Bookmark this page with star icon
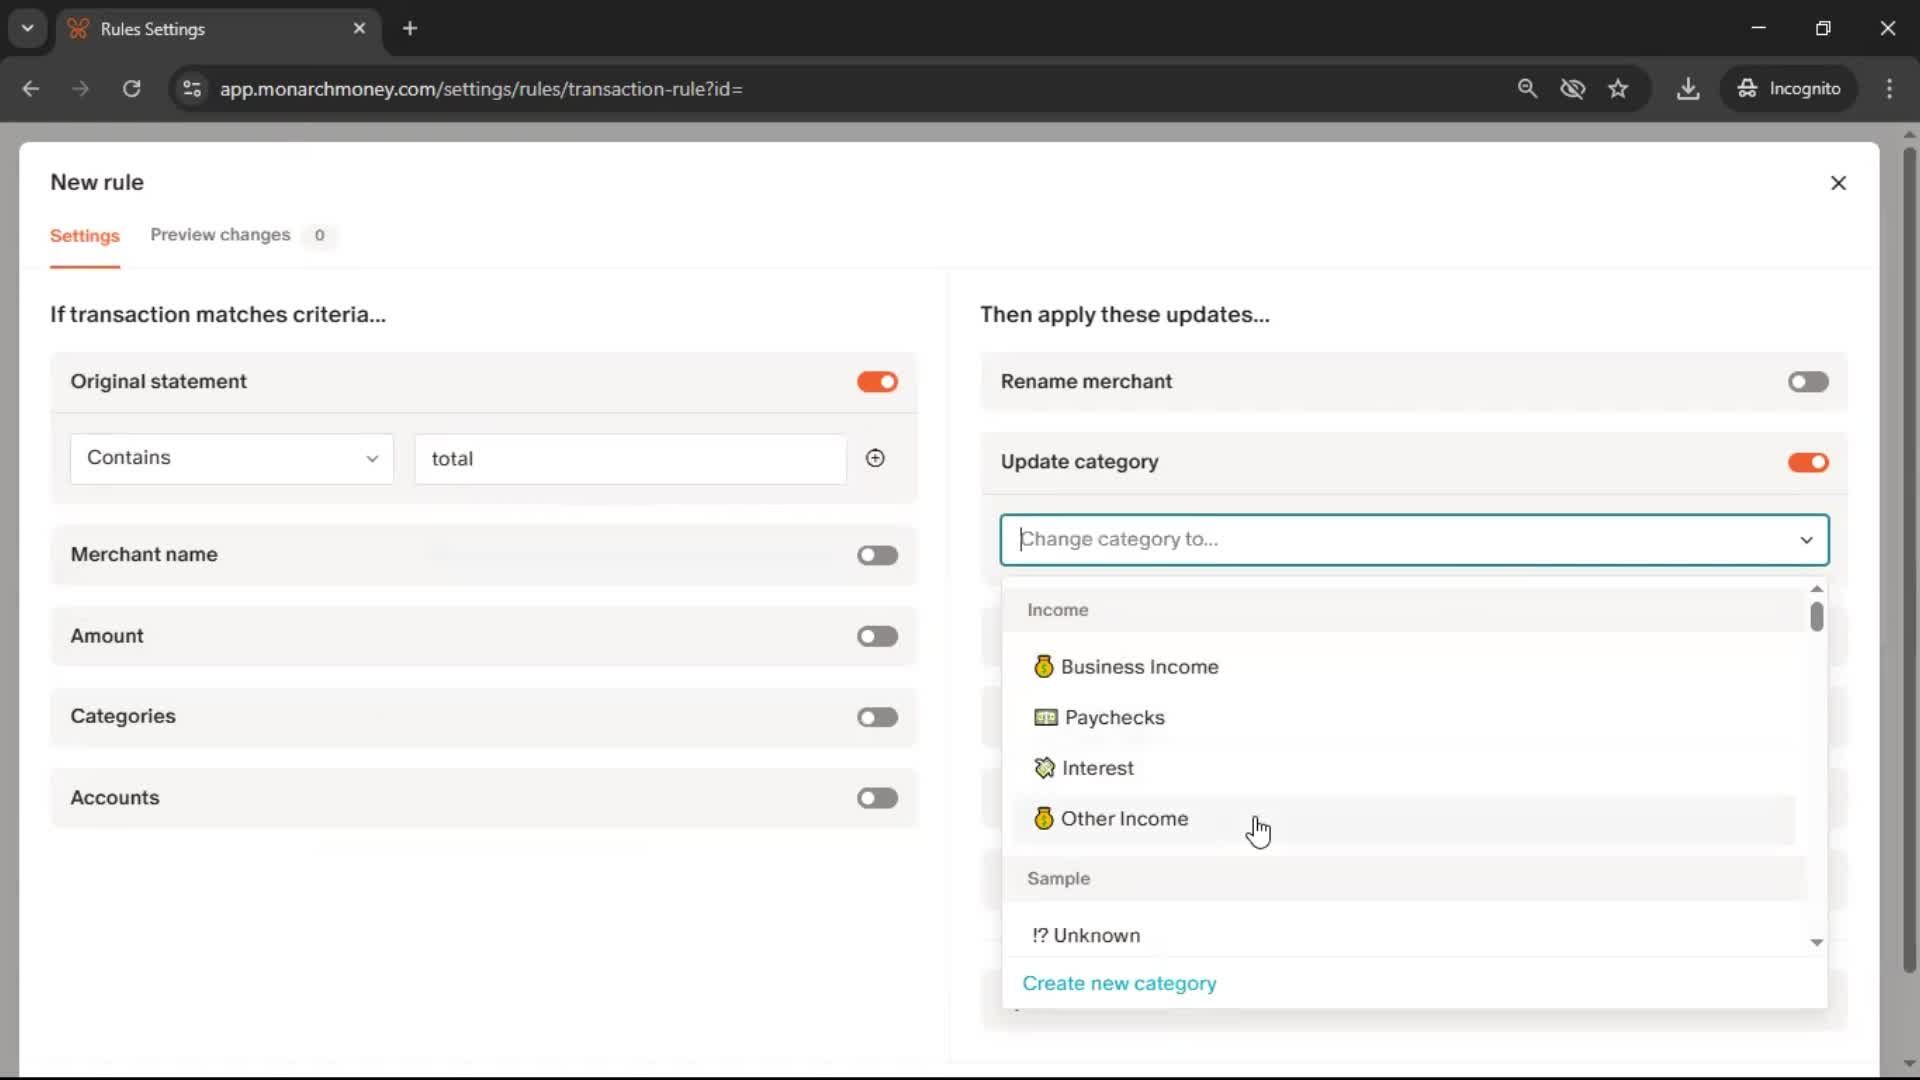The image size is (1920, 1080). click(x=1618, y=89)
